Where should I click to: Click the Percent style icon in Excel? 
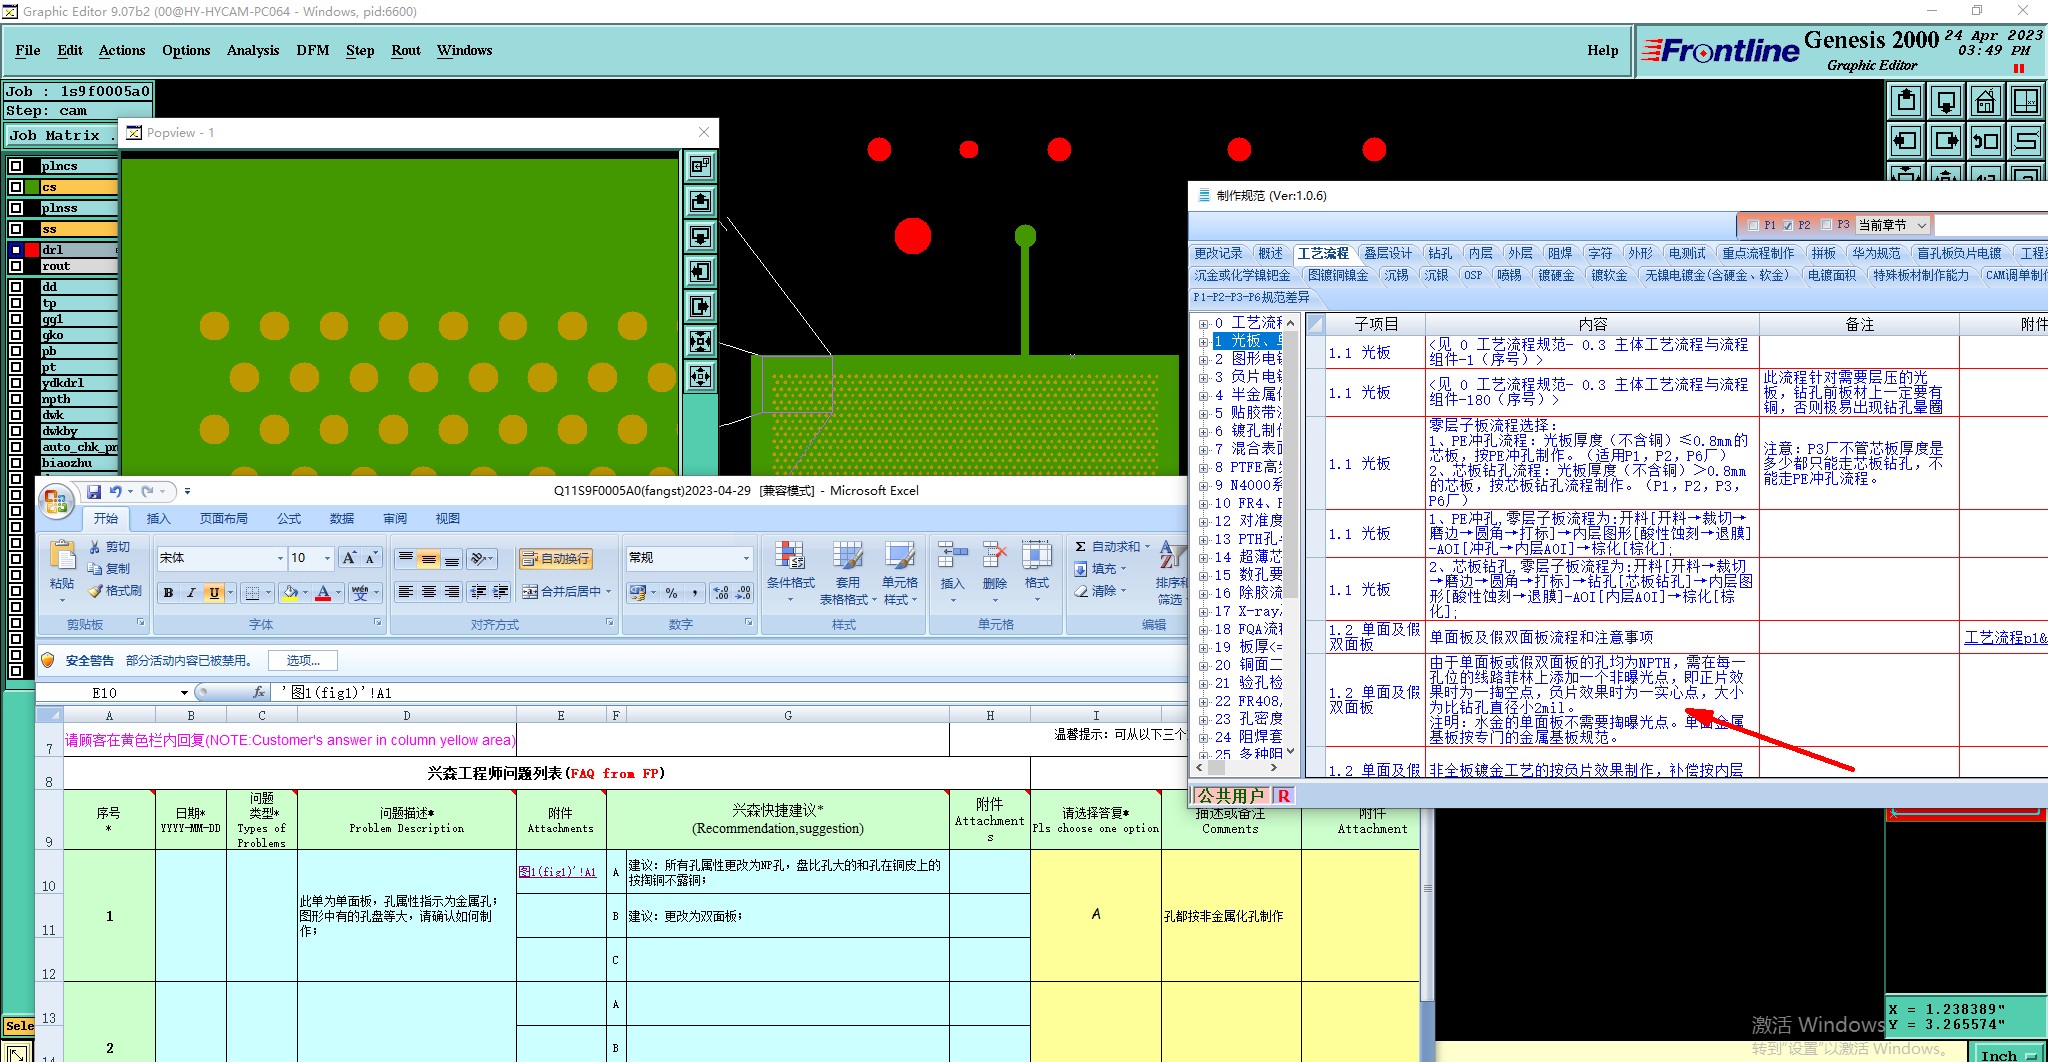coord(671,593)
